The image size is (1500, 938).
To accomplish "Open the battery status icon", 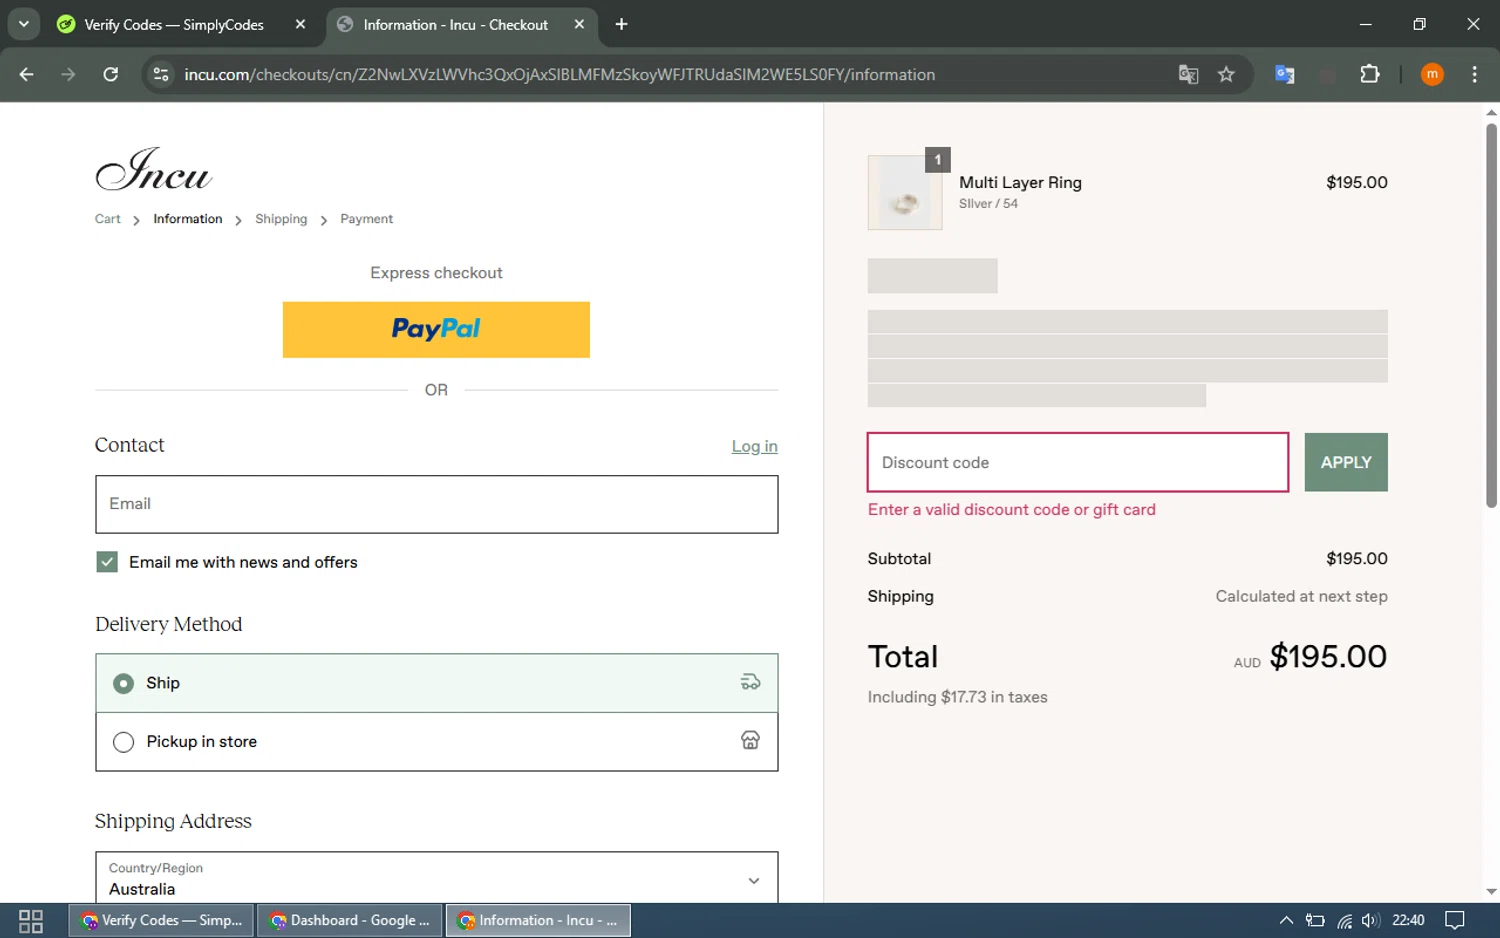I will 1315,920.
